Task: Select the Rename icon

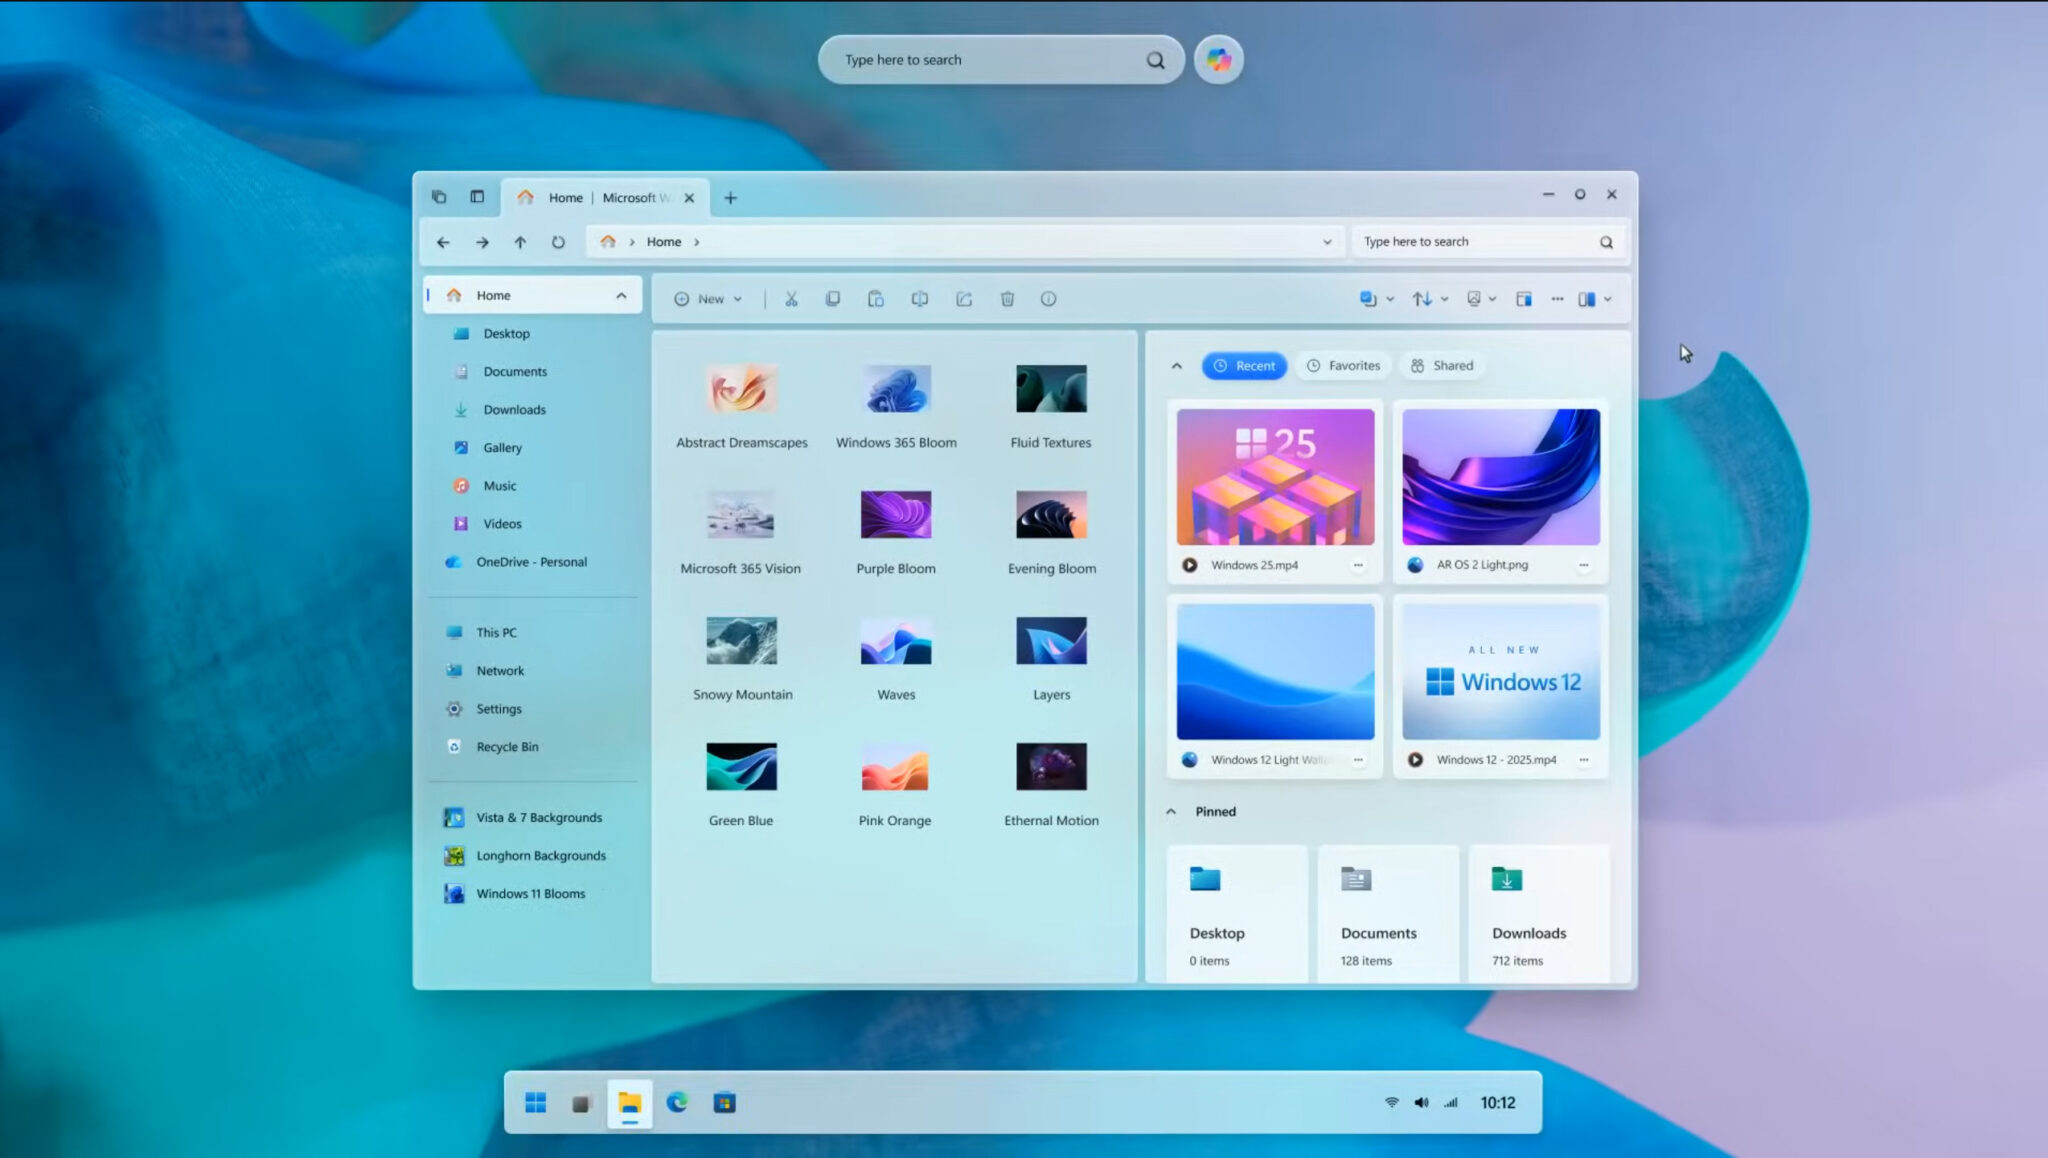Action: 919,298
